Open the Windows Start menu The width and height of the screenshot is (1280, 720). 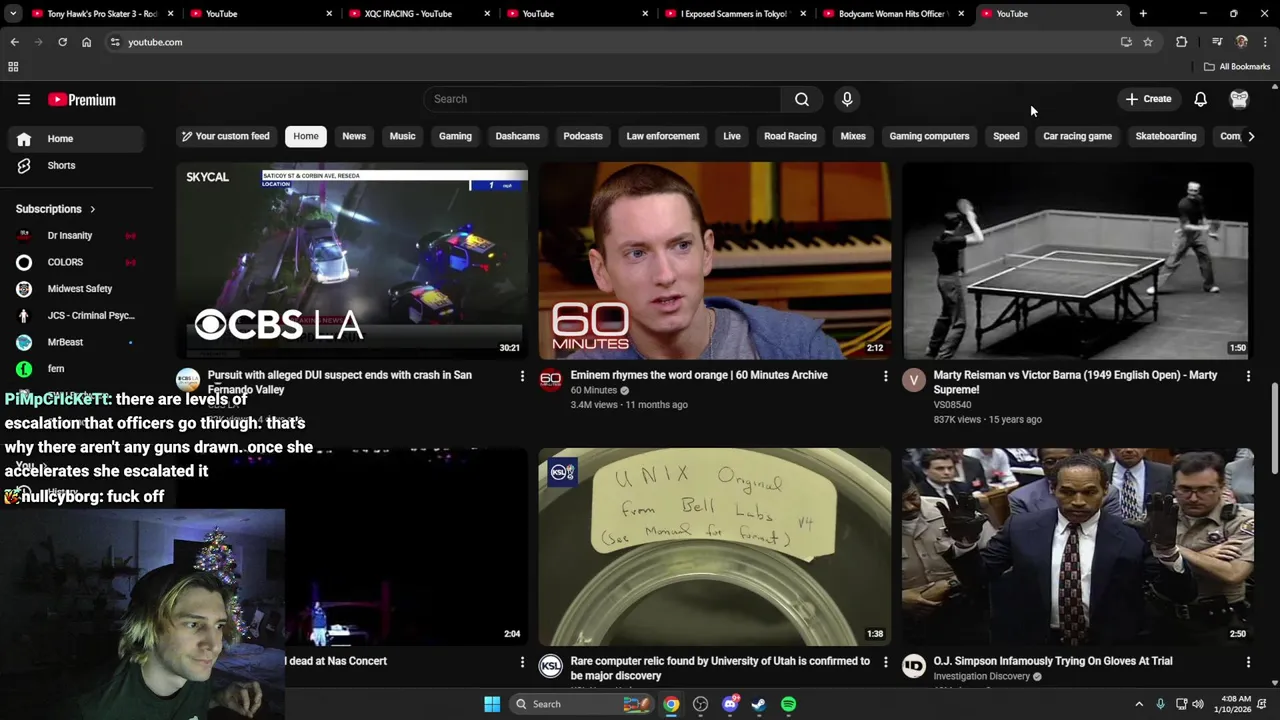tap(492, 704)
